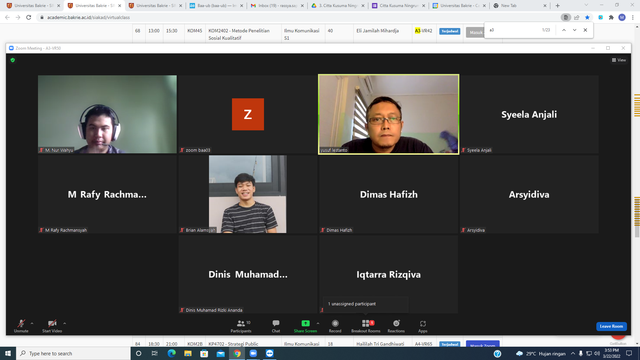Switch to the Baa-ub browser tab
This screenshot has width=640, height=360.
click(216, 6)
